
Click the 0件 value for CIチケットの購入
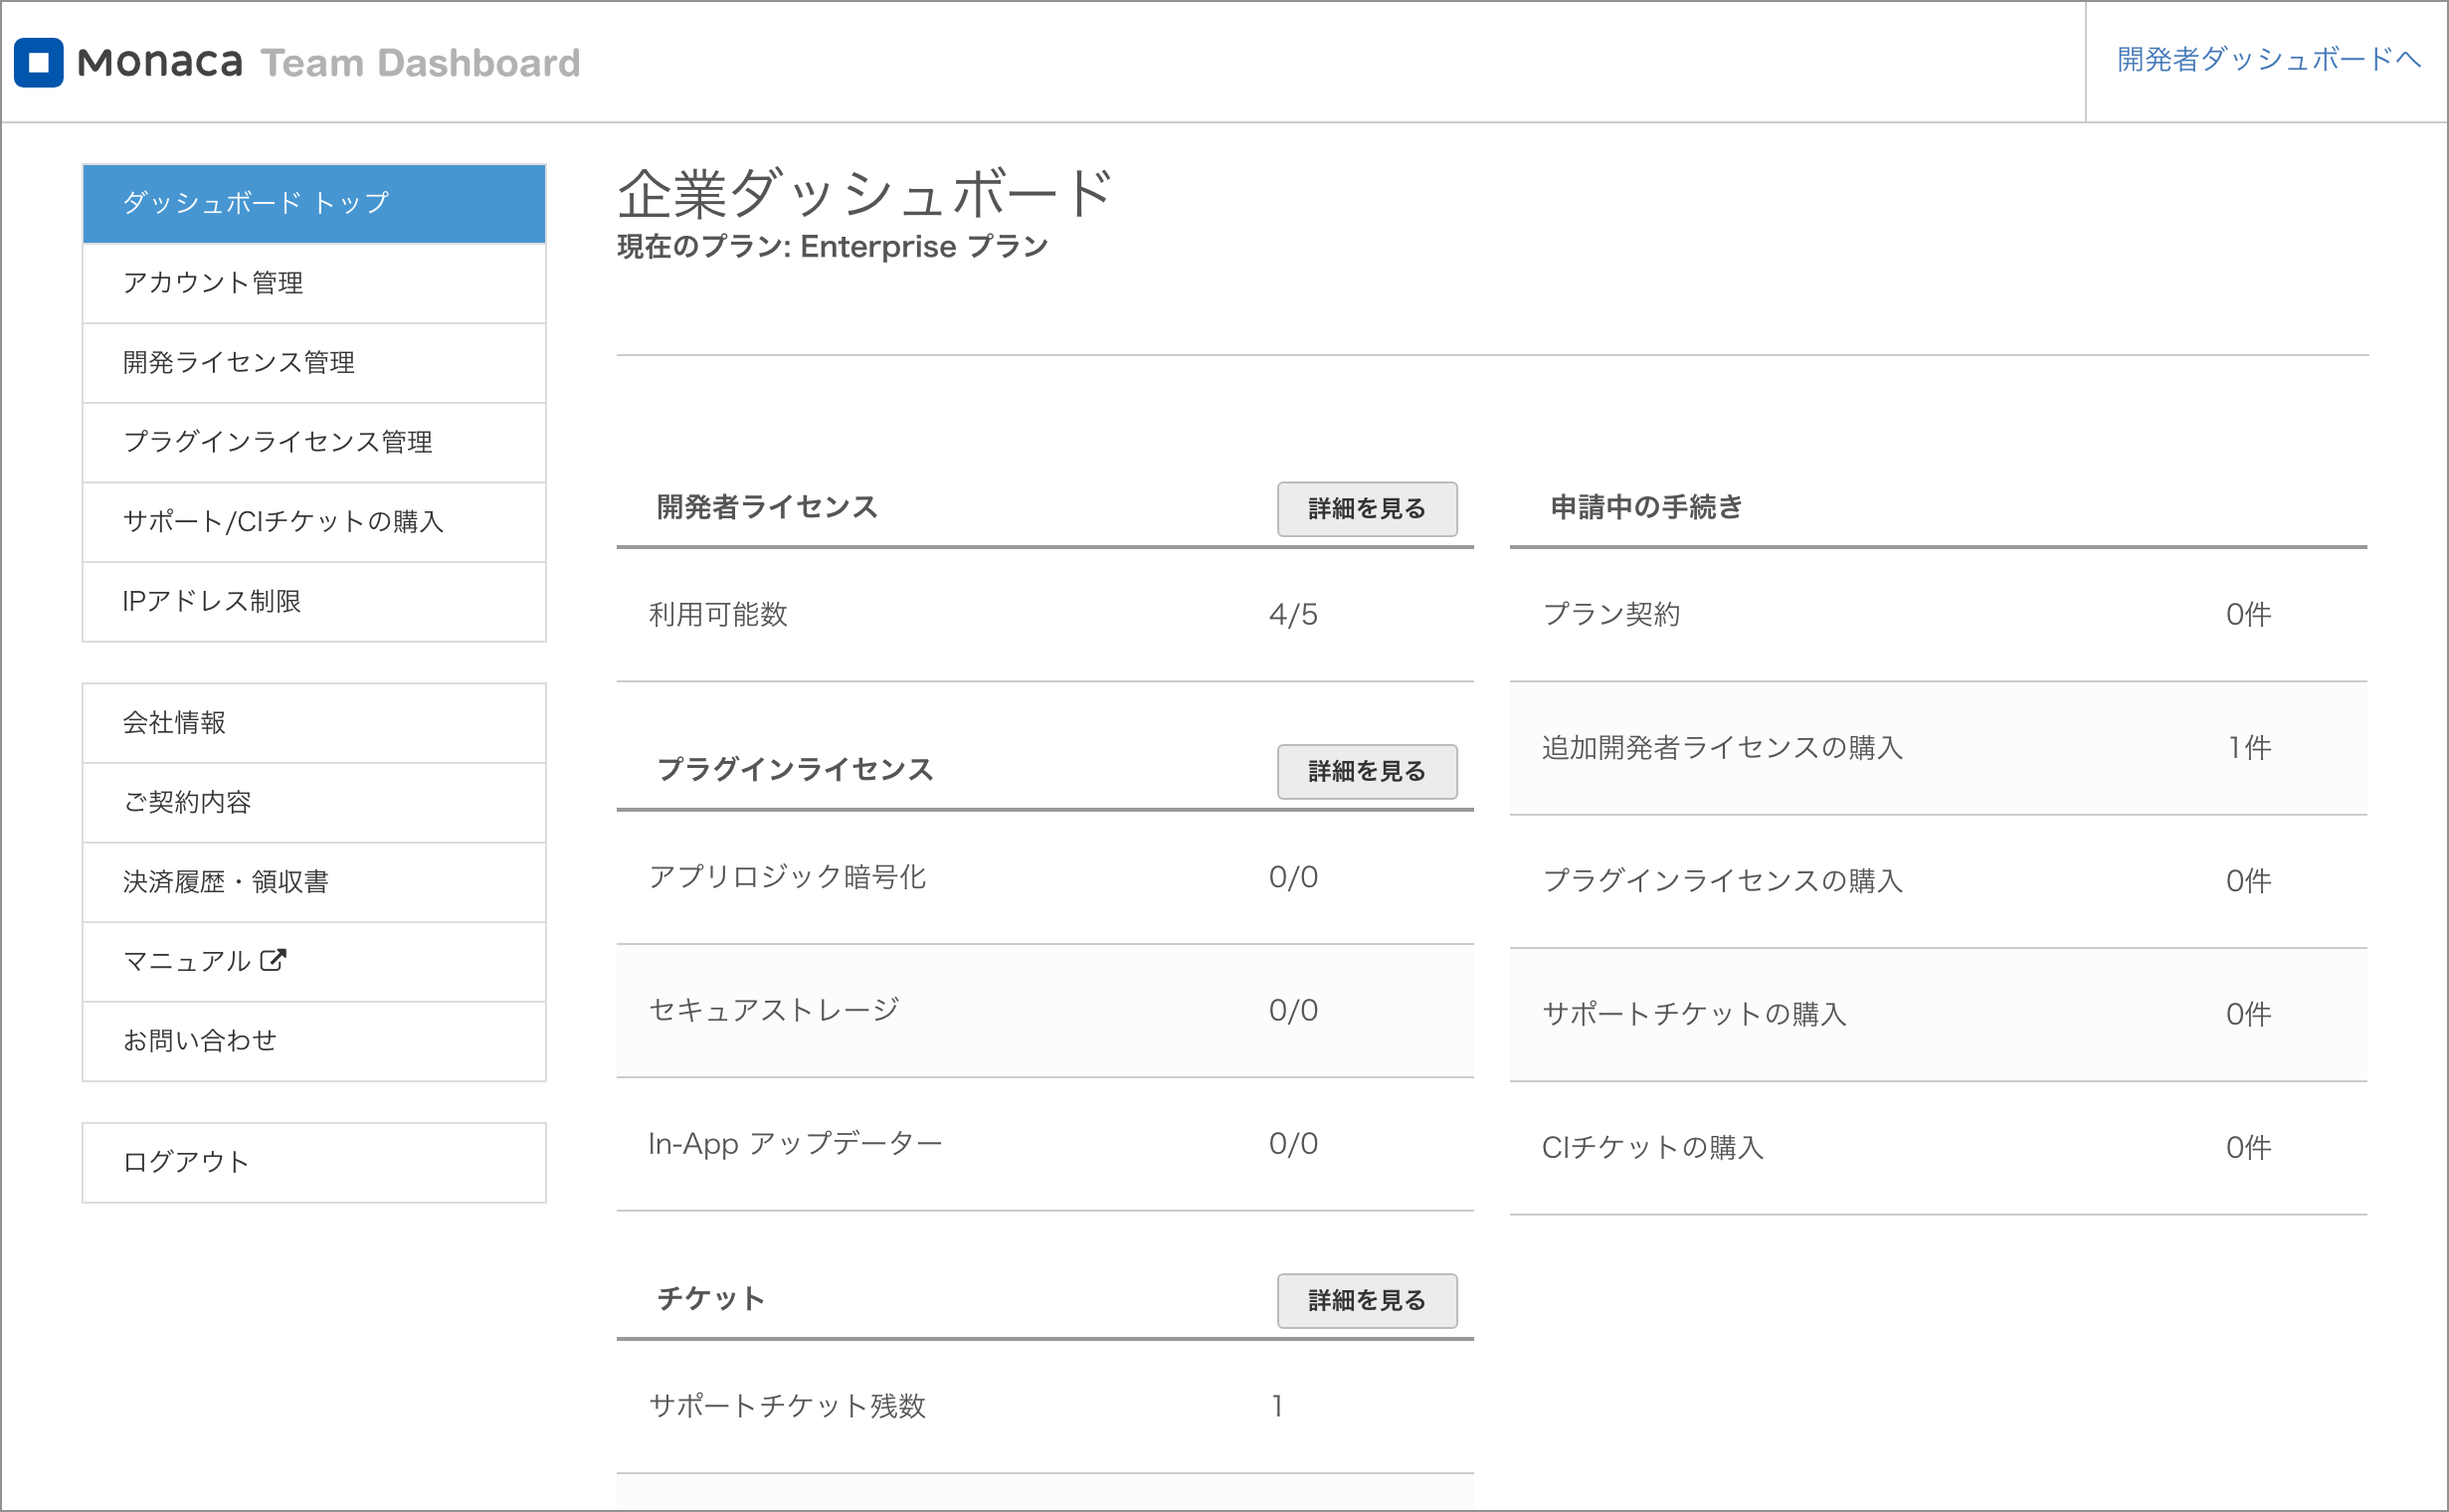[x=2249, y=1148]
